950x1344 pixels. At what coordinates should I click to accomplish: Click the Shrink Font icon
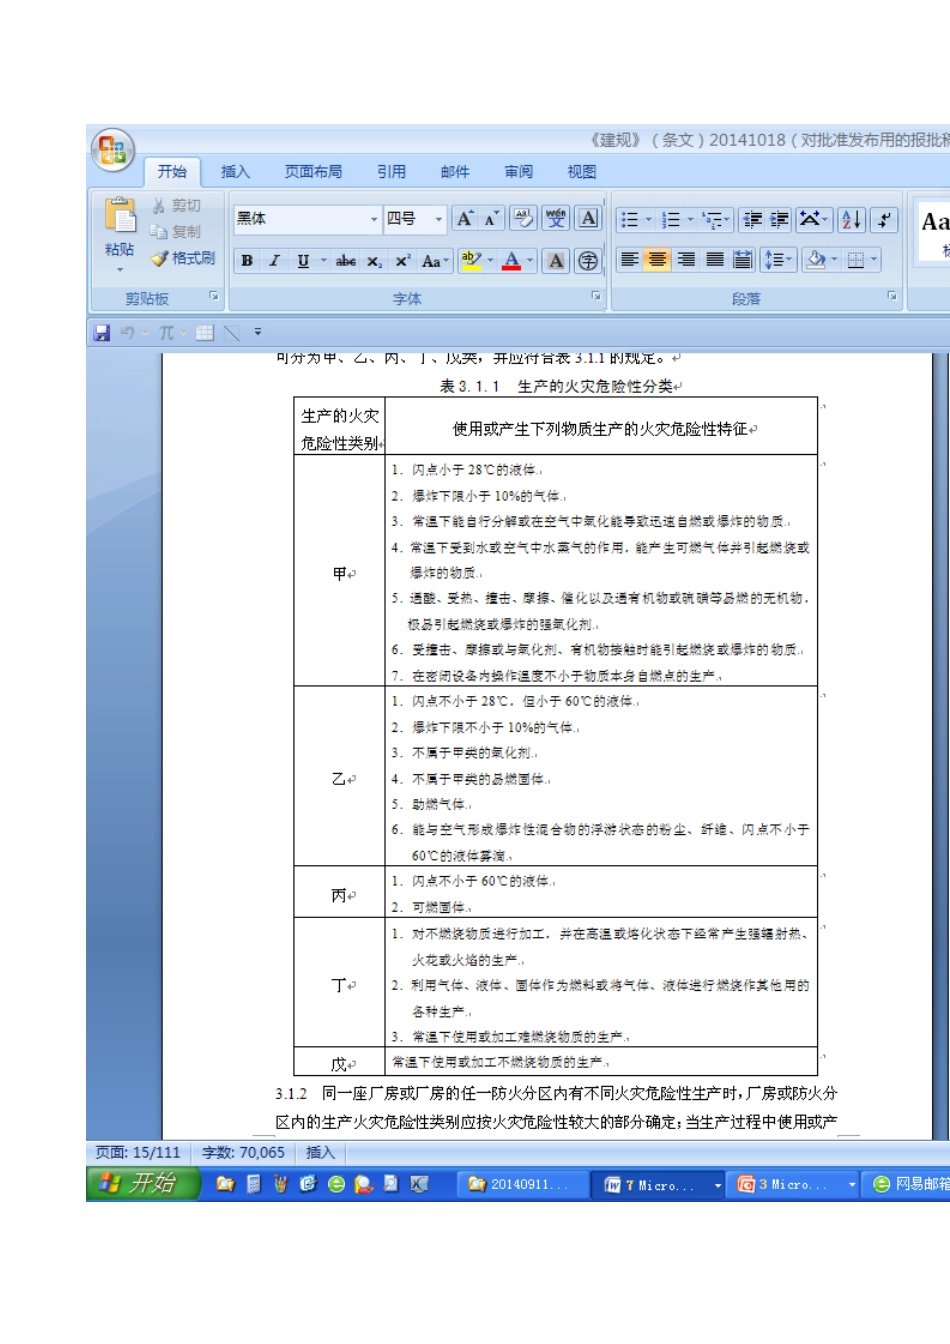[491, 219]
